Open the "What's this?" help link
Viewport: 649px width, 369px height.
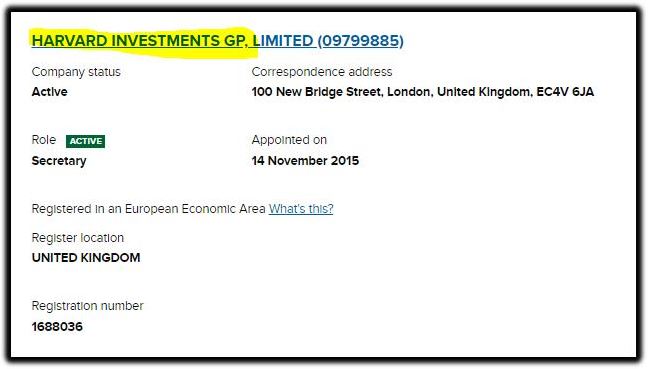coord(301,208)
